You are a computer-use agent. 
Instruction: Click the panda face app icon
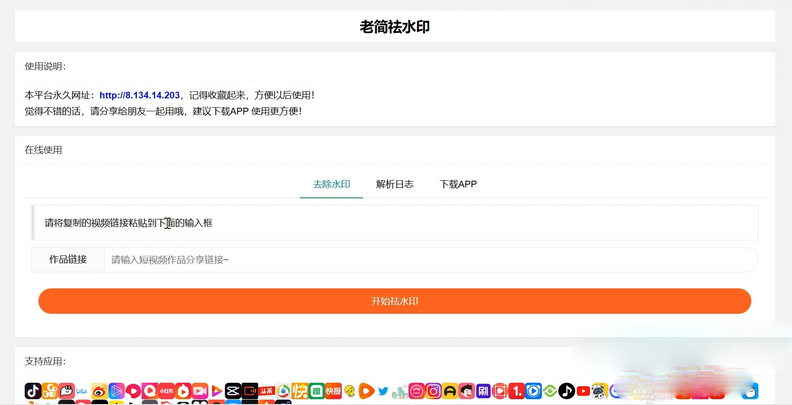click(599, 391)
